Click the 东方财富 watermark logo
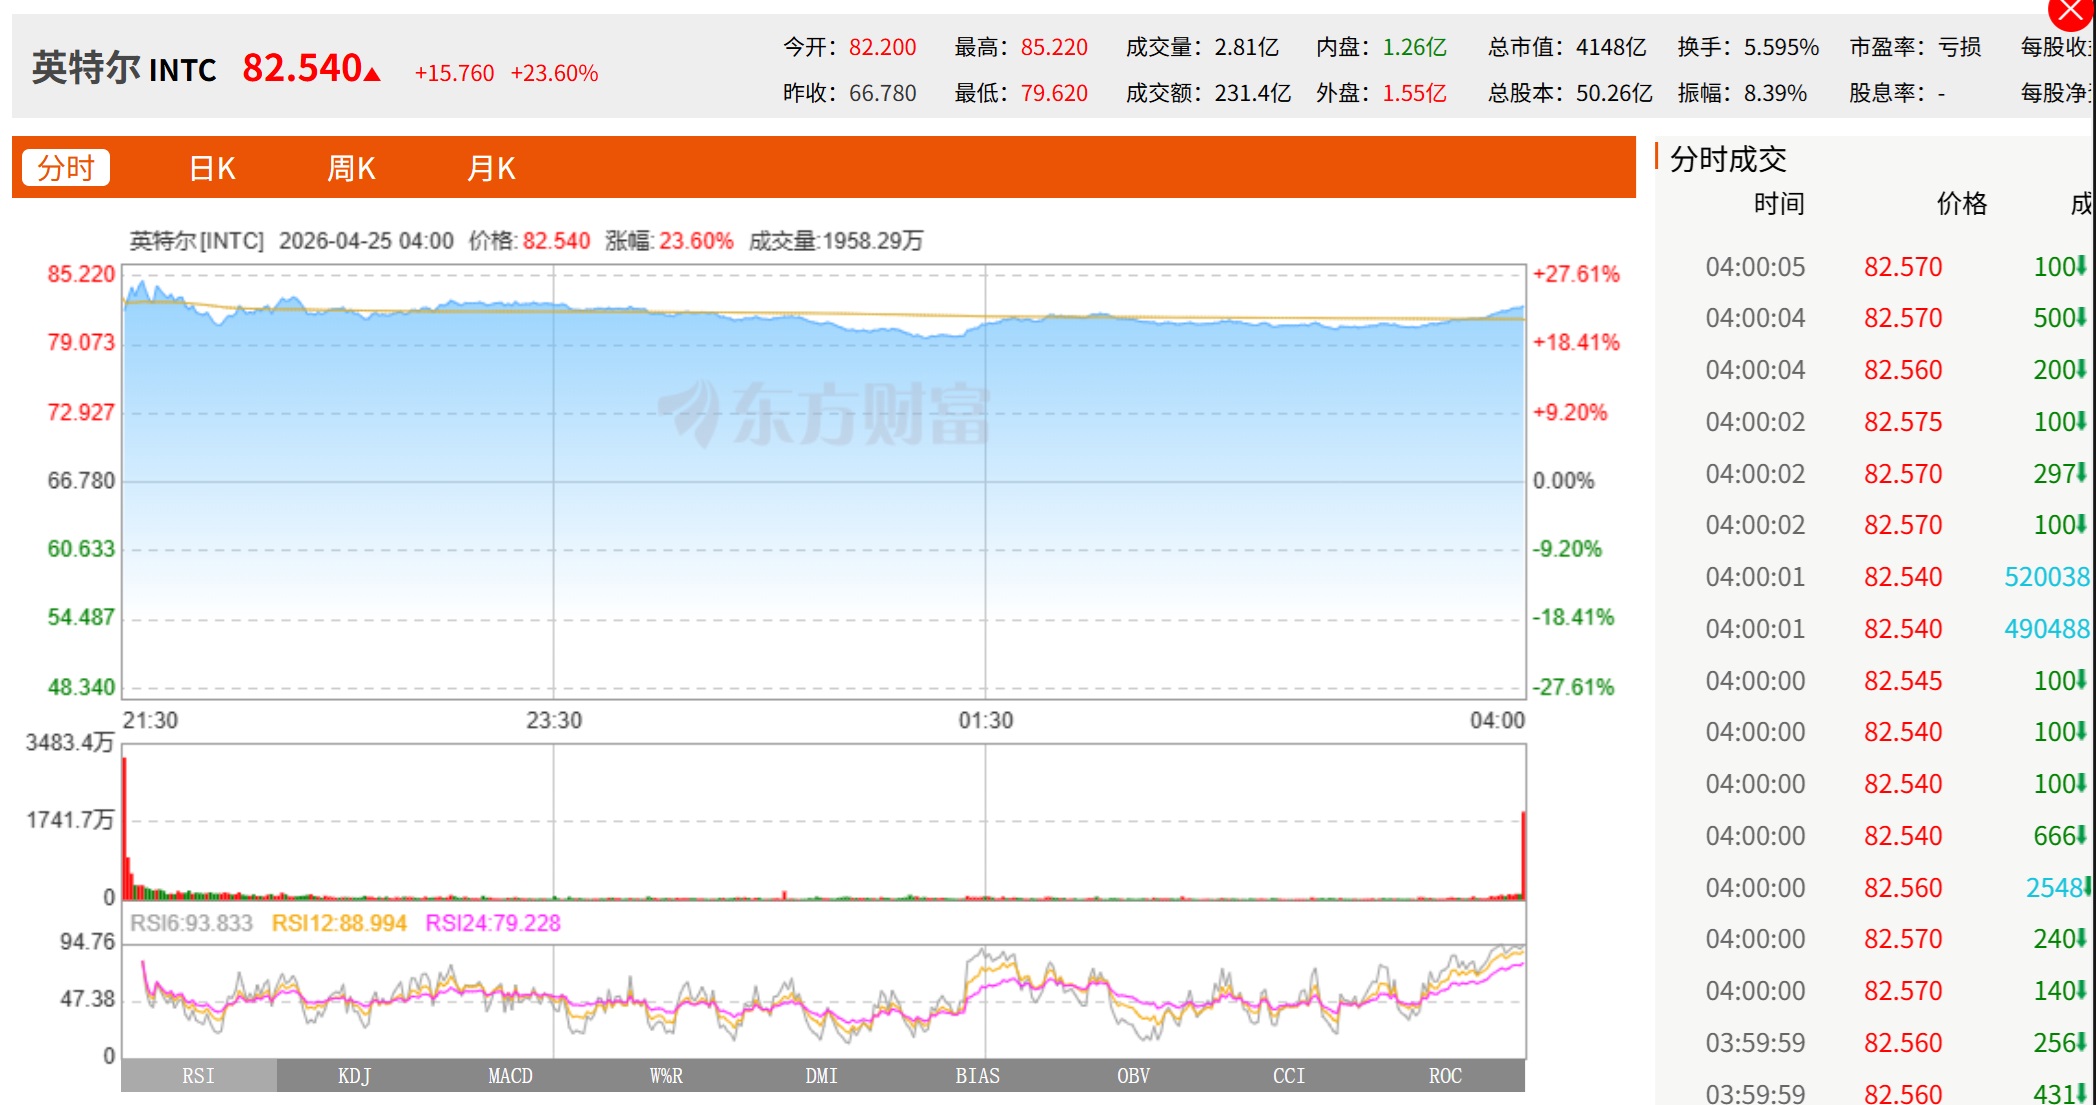 (824, 413)
